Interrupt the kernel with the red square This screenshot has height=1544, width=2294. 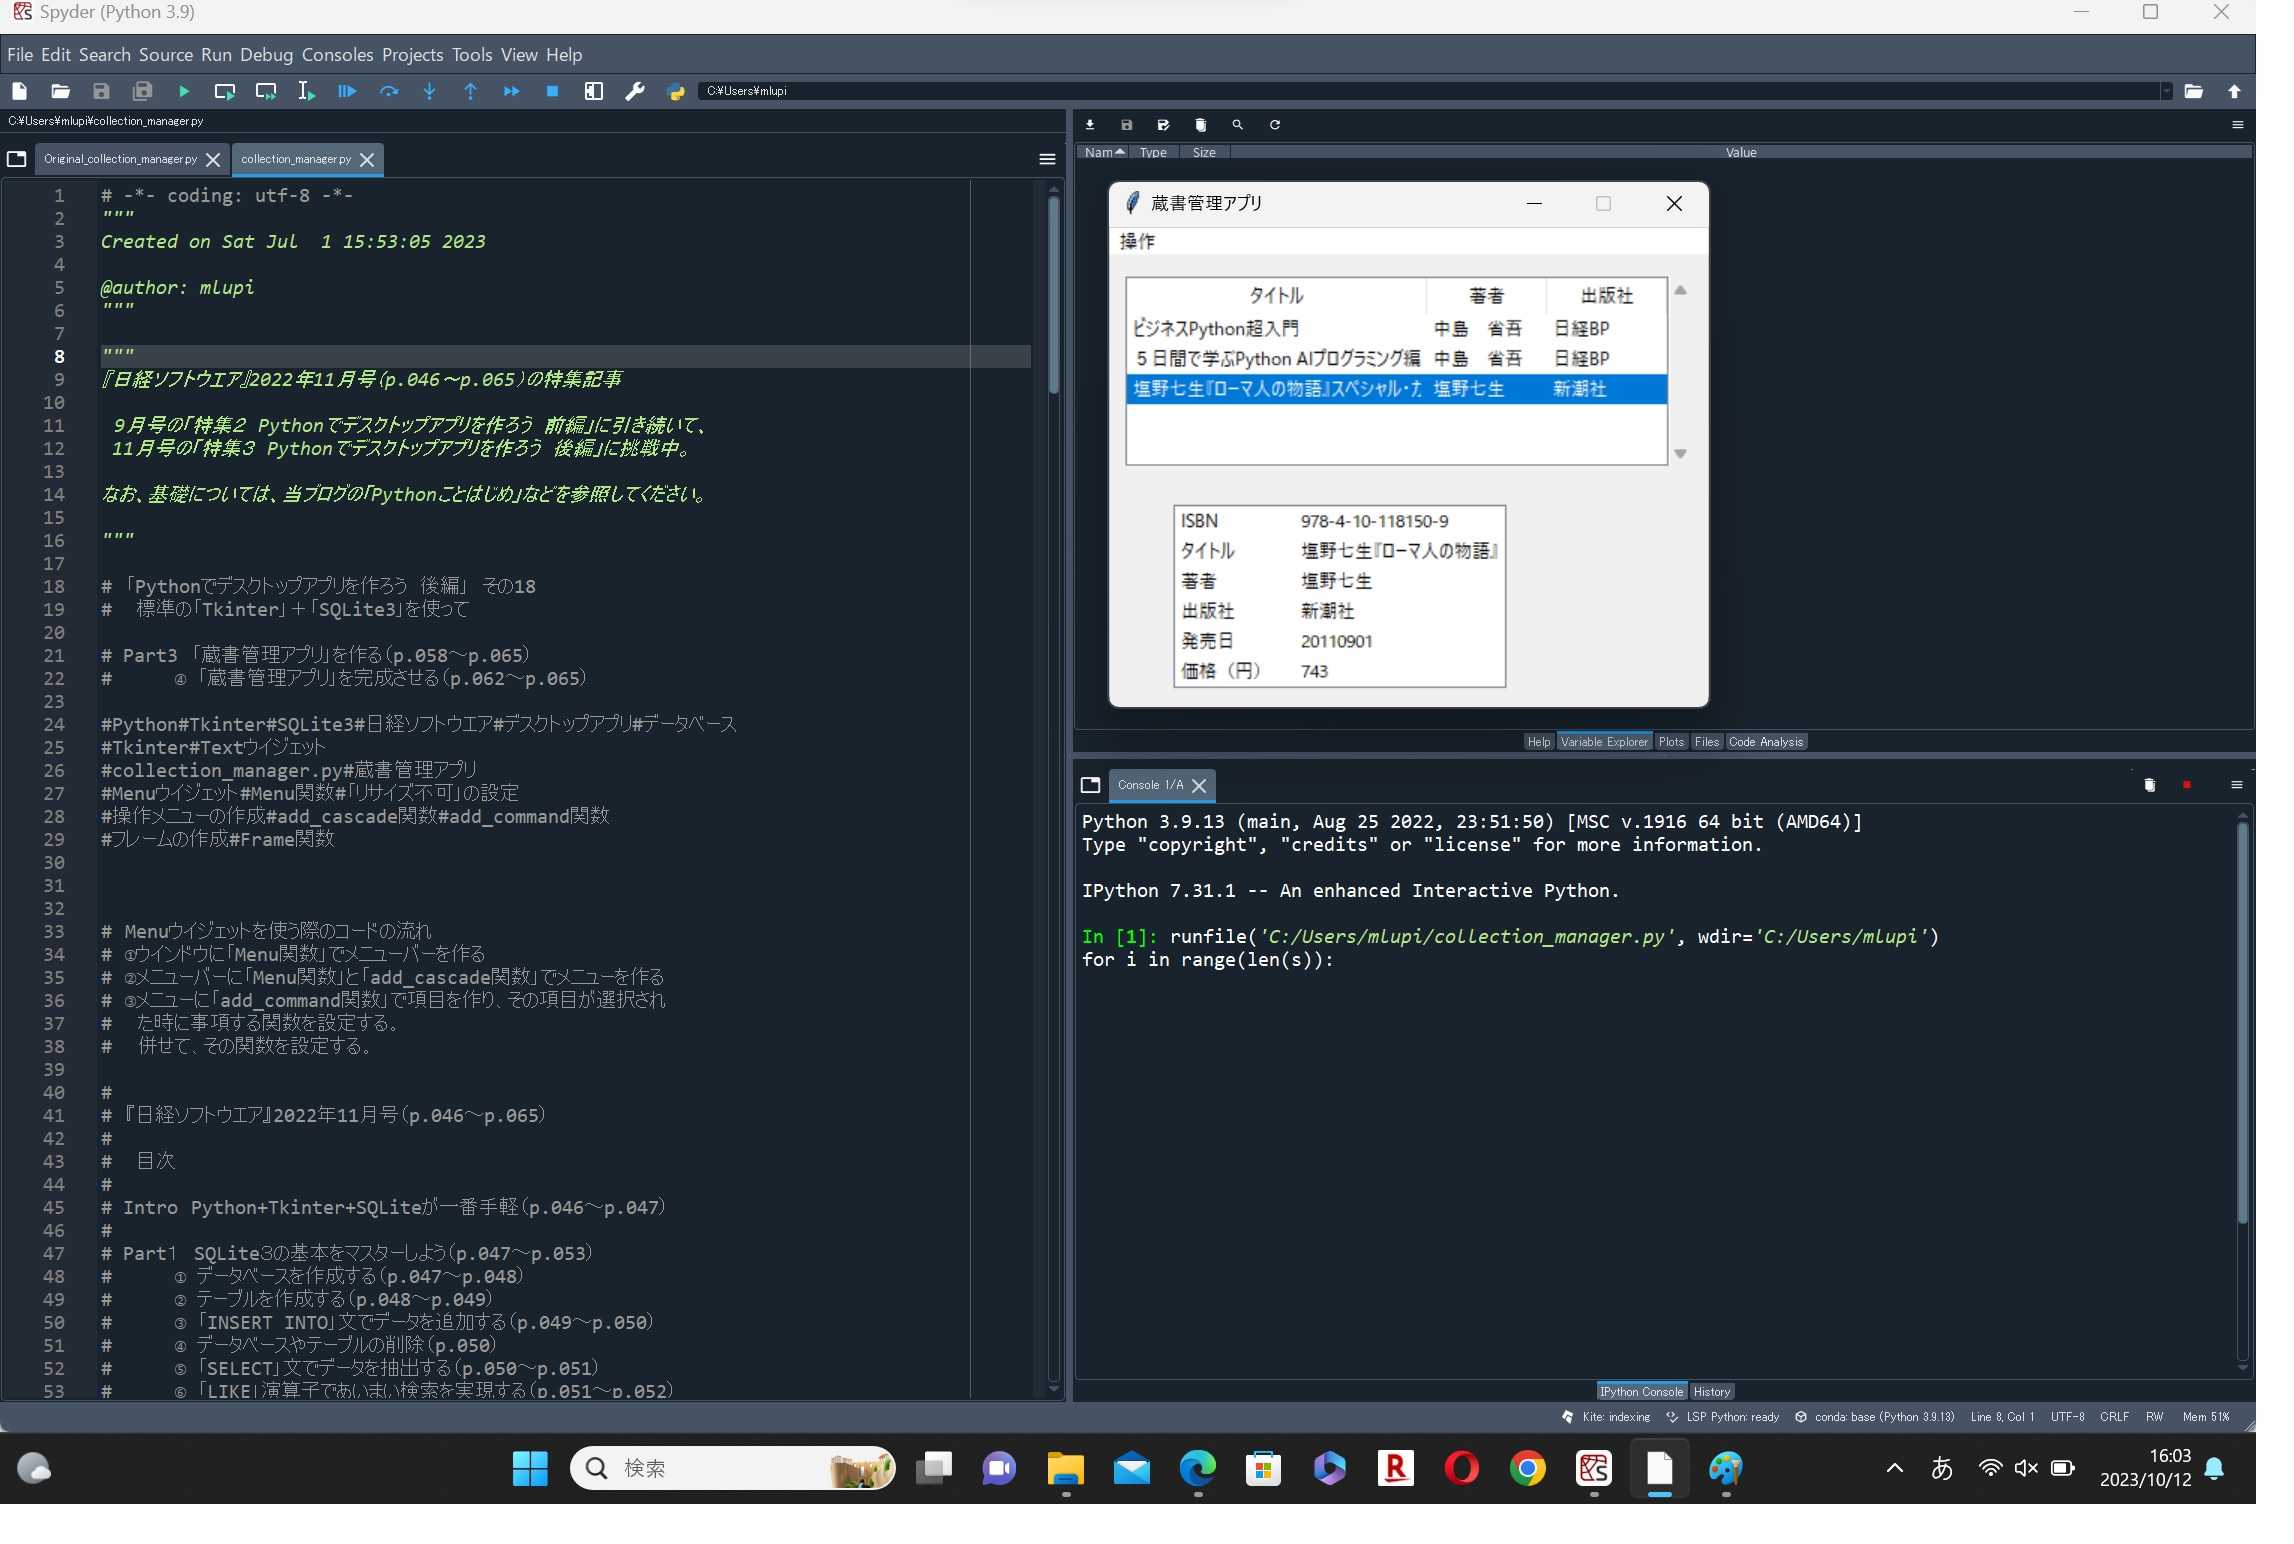pos(2188,786)
